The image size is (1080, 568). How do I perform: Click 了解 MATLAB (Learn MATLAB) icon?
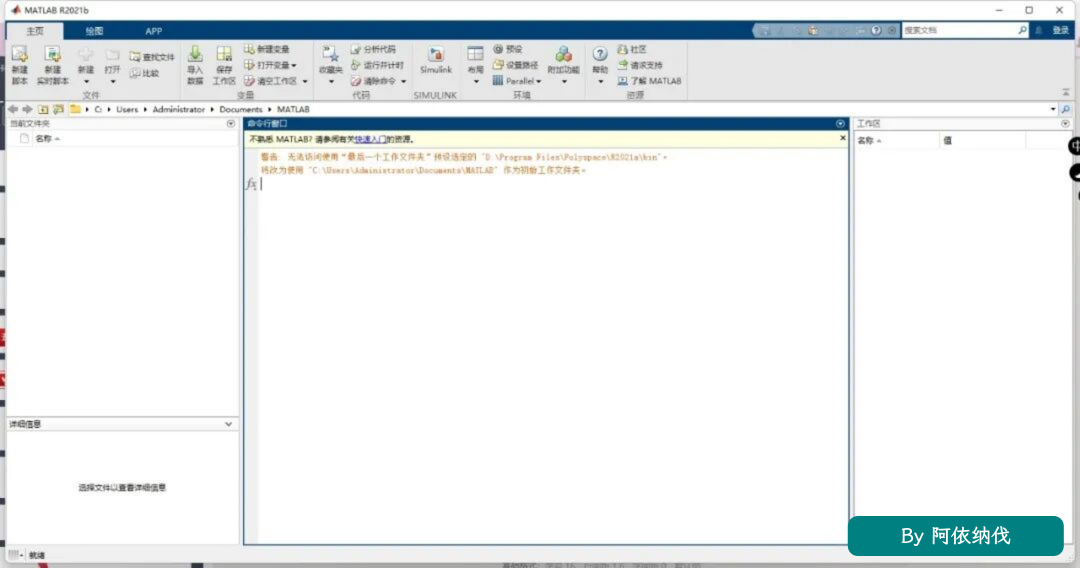pos(622,81)
